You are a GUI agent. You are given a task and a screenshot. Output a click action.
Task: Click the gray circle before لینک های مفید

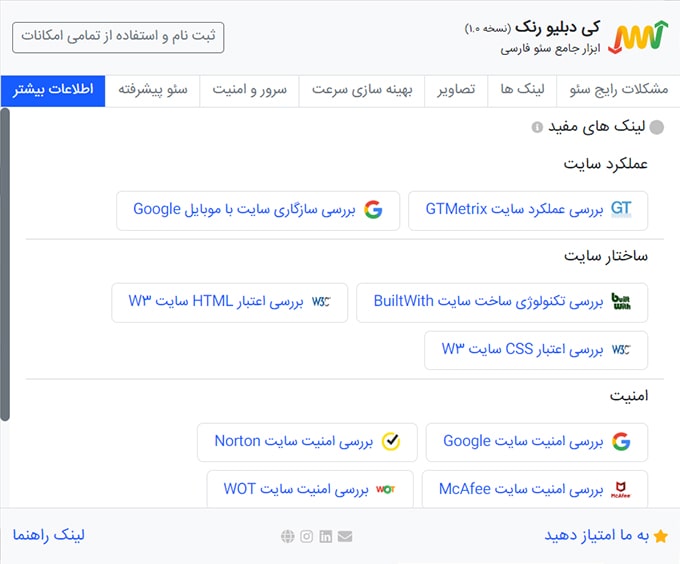tap(657, 127)
